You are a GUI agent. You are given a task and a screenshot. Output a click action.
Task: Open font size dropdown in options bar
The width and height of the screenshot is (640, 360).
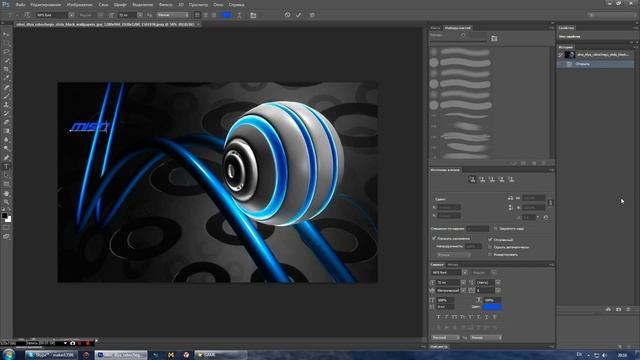tap(140, 15)
